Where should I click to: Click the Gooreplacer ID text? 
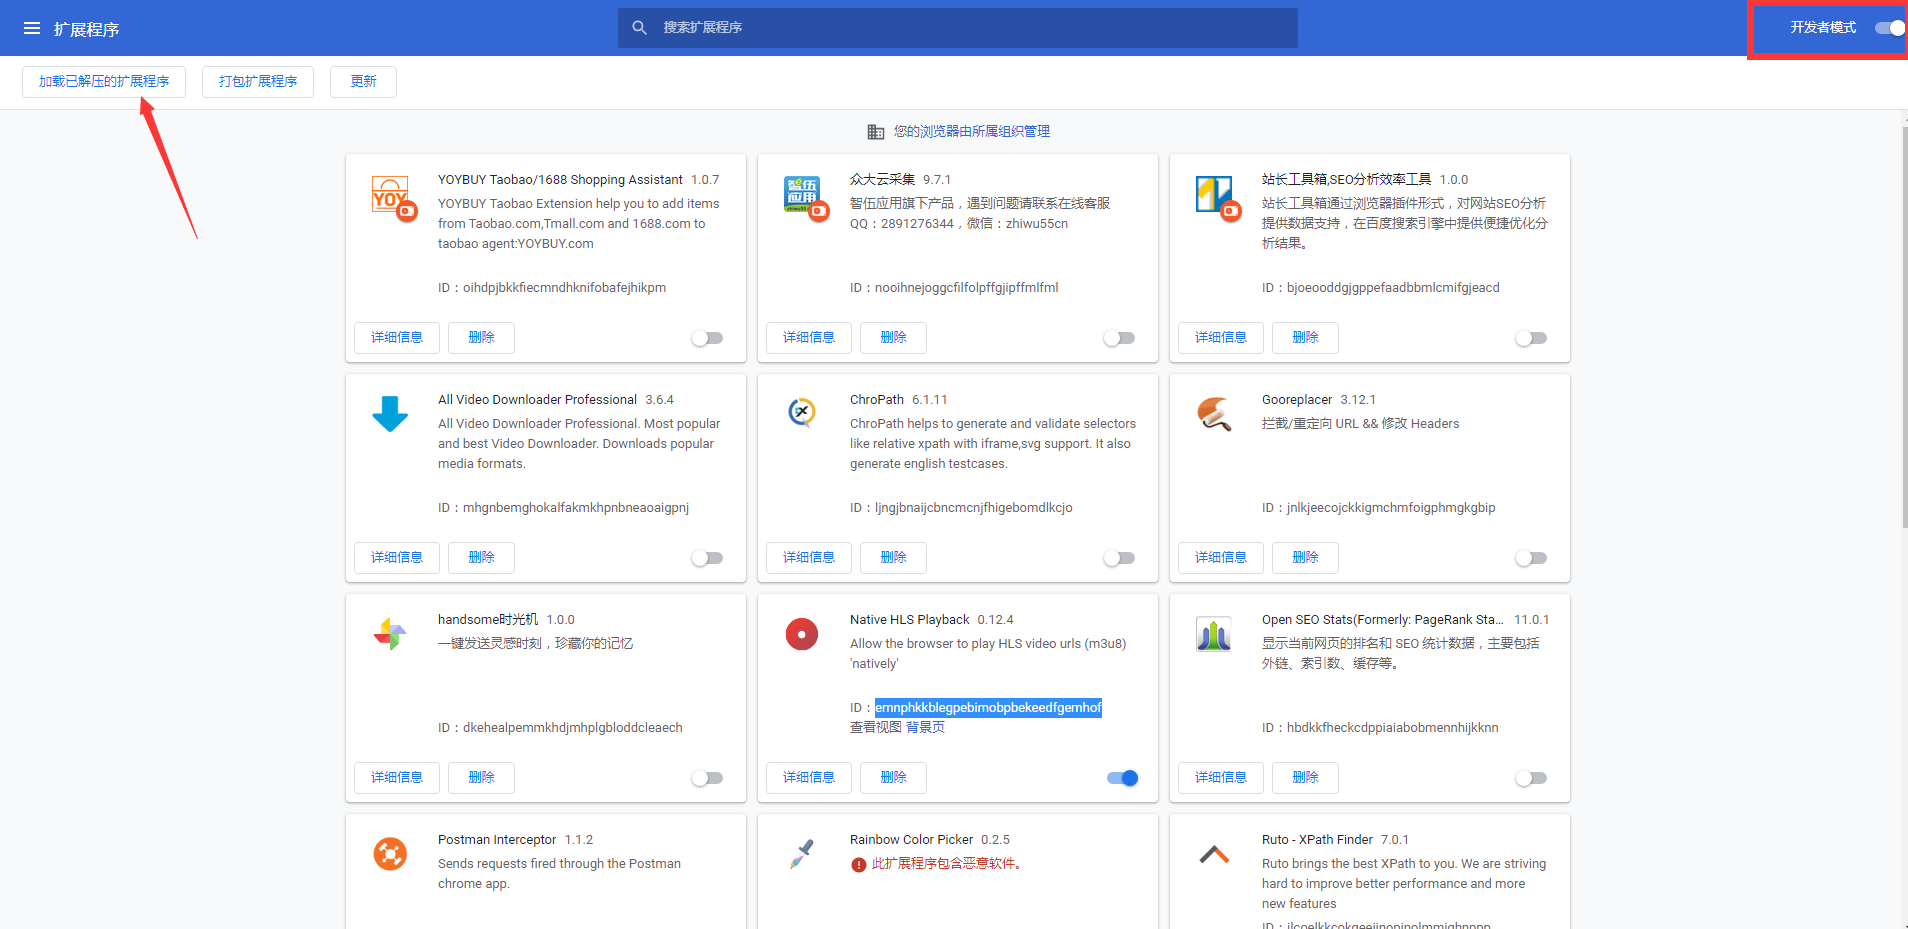[x=1378, y=508]
